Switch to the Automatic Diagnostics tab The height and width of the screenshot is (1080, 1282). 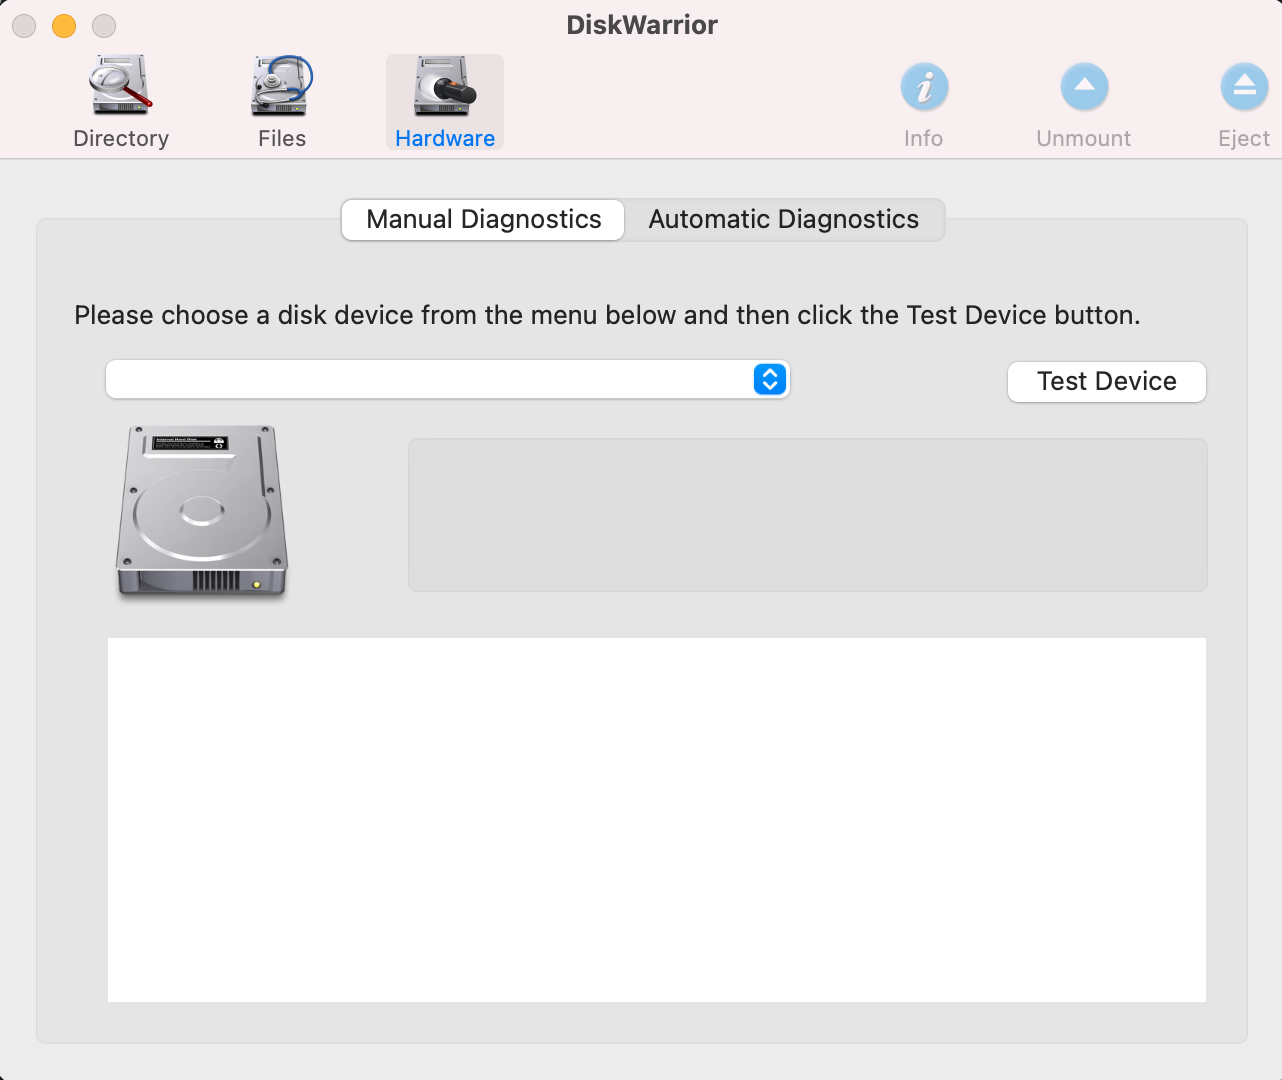pos(784,219)
